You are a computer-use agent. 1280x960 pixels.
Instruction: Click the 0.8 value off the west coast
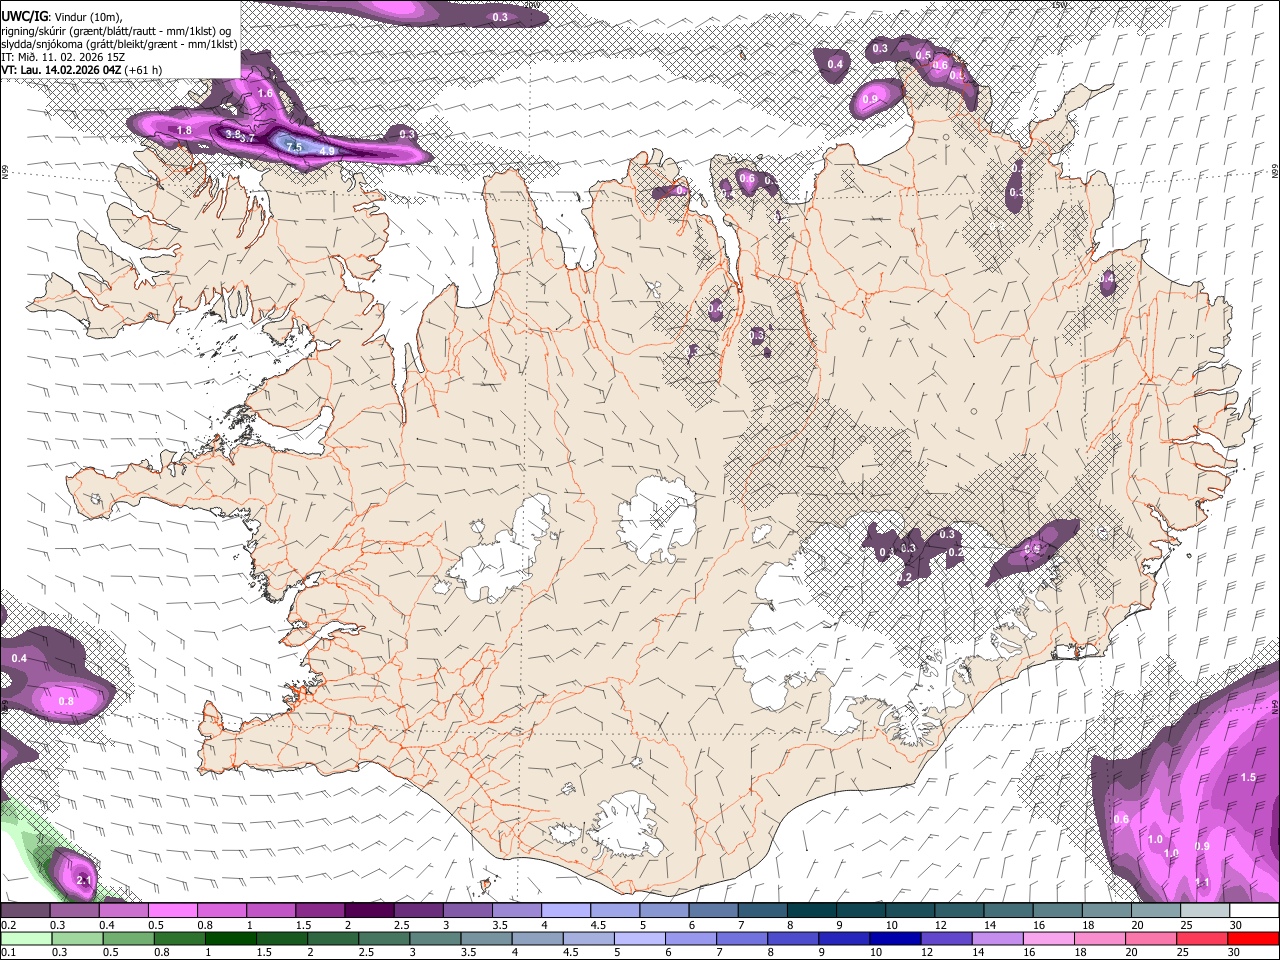pos(66,702)
